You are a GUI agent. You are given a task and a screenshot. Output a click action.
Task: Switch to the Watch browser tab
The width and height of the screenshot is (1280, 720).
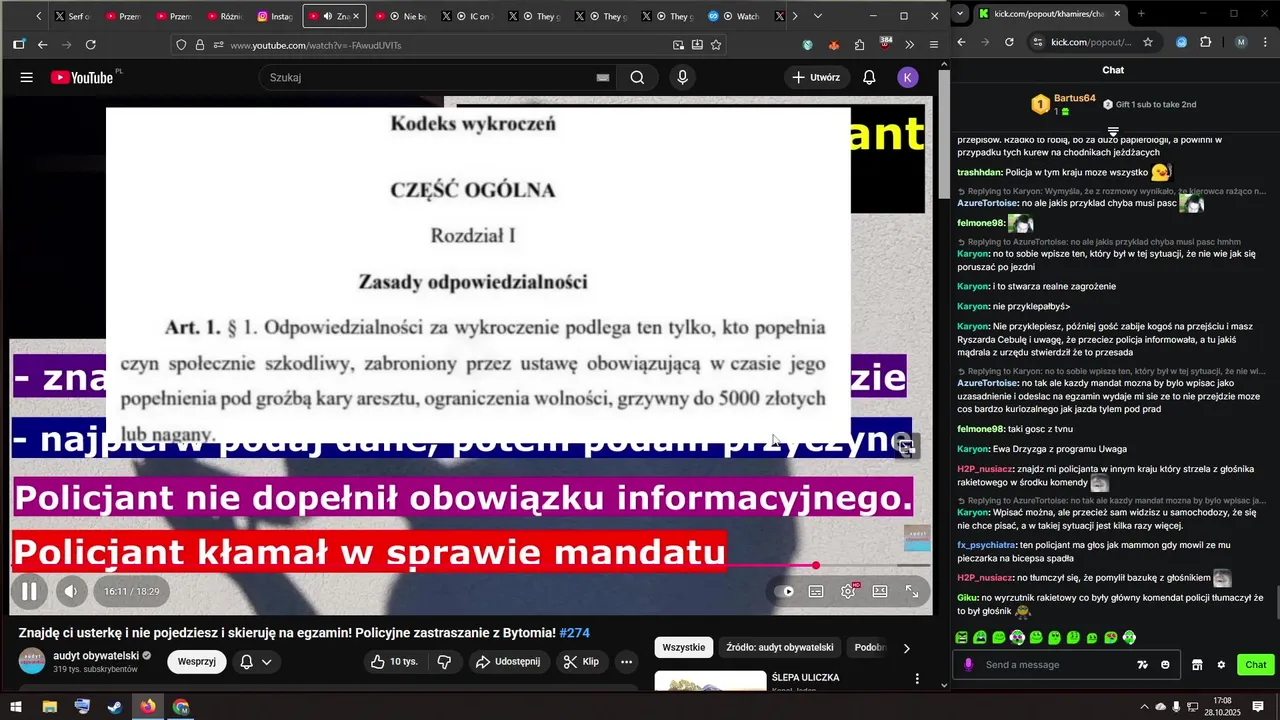[736, 16]
